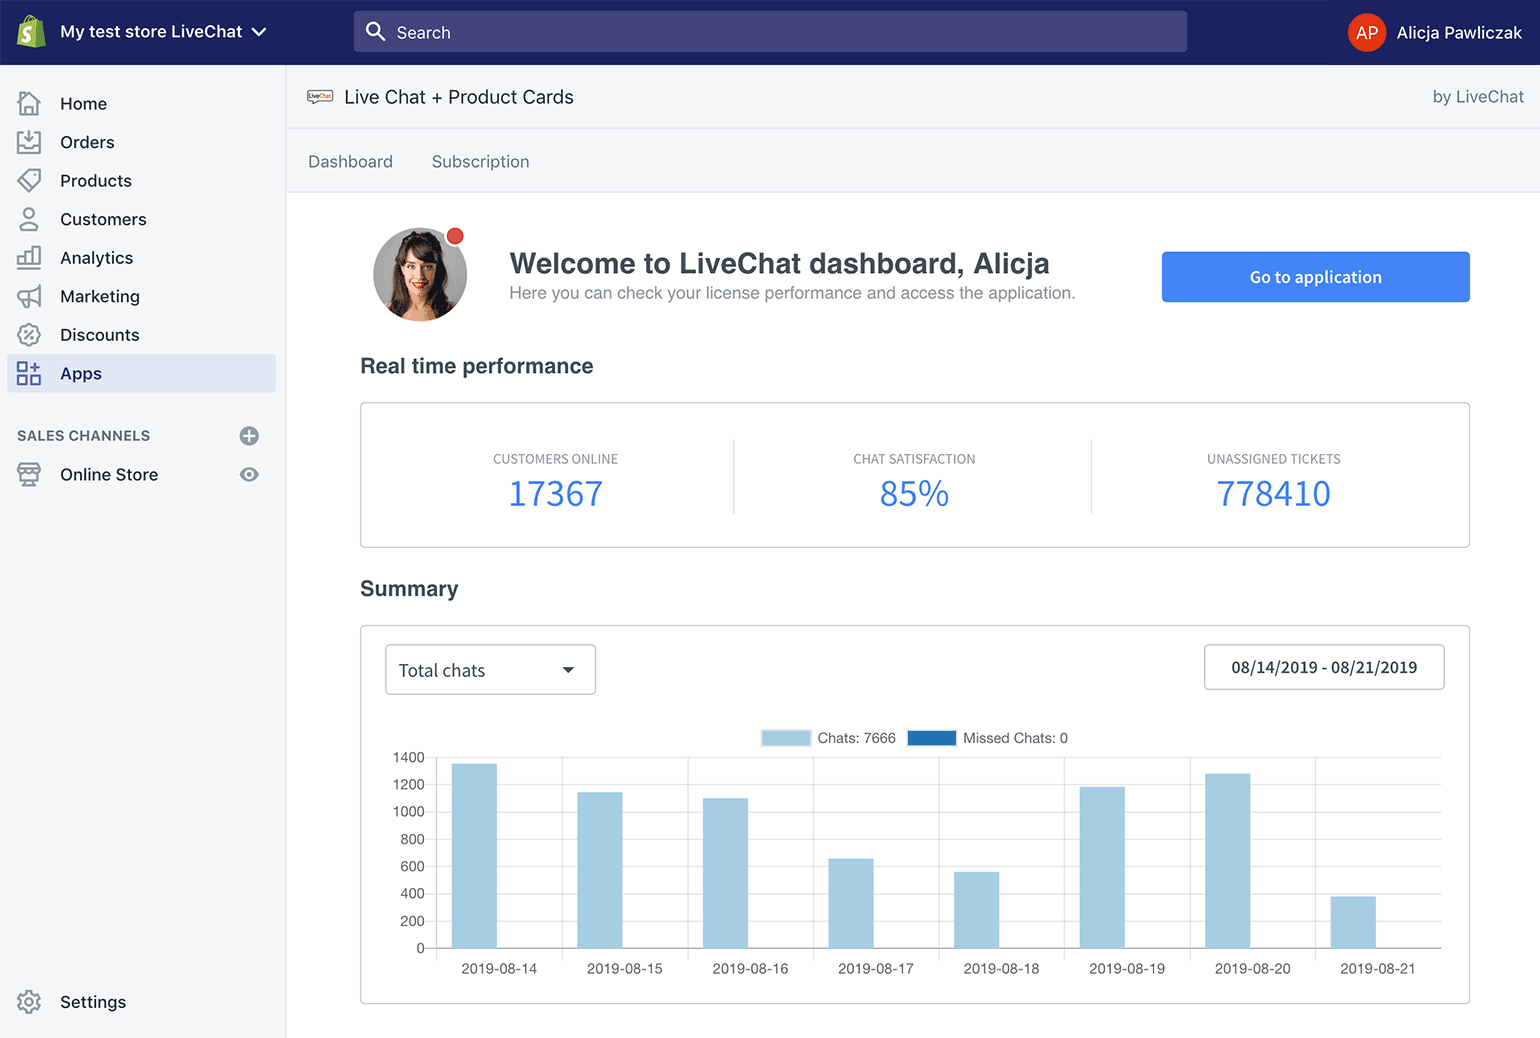Click the Apps grid icon
This screenshot has height=1038, width=1540.
tap(29, 373)
